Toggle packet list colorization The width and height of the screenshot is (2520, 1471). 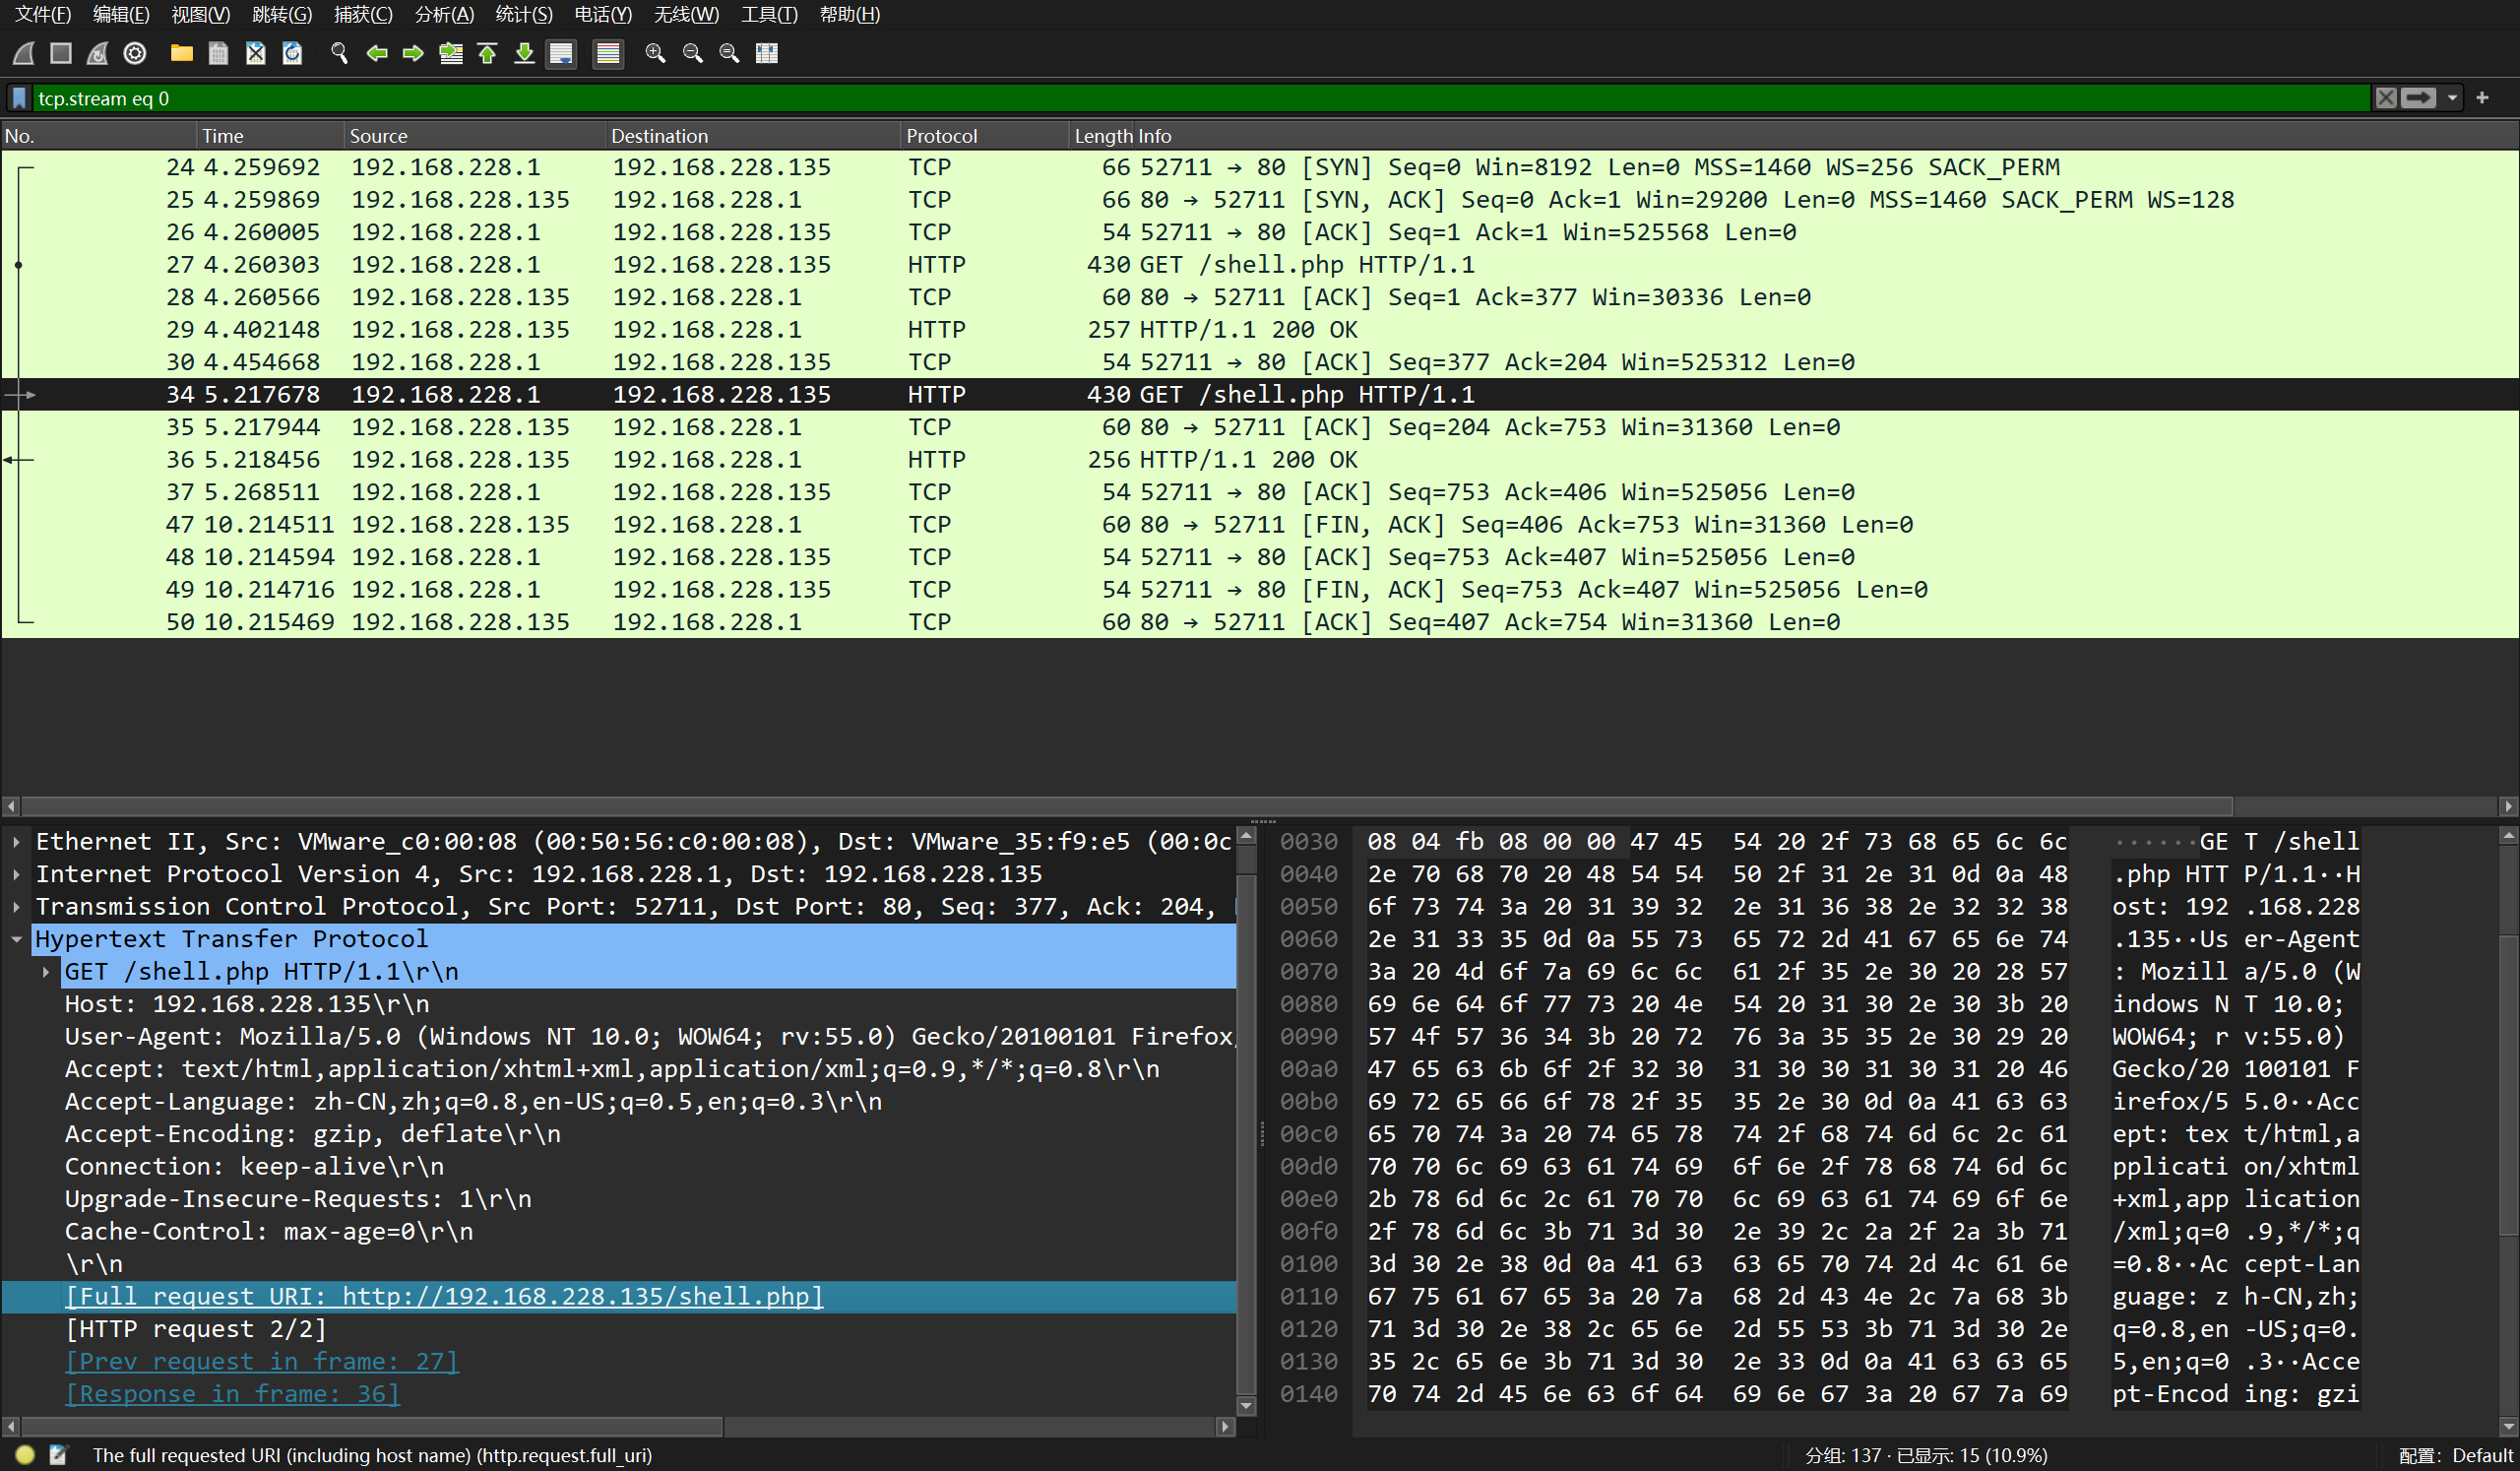(608, 53)
